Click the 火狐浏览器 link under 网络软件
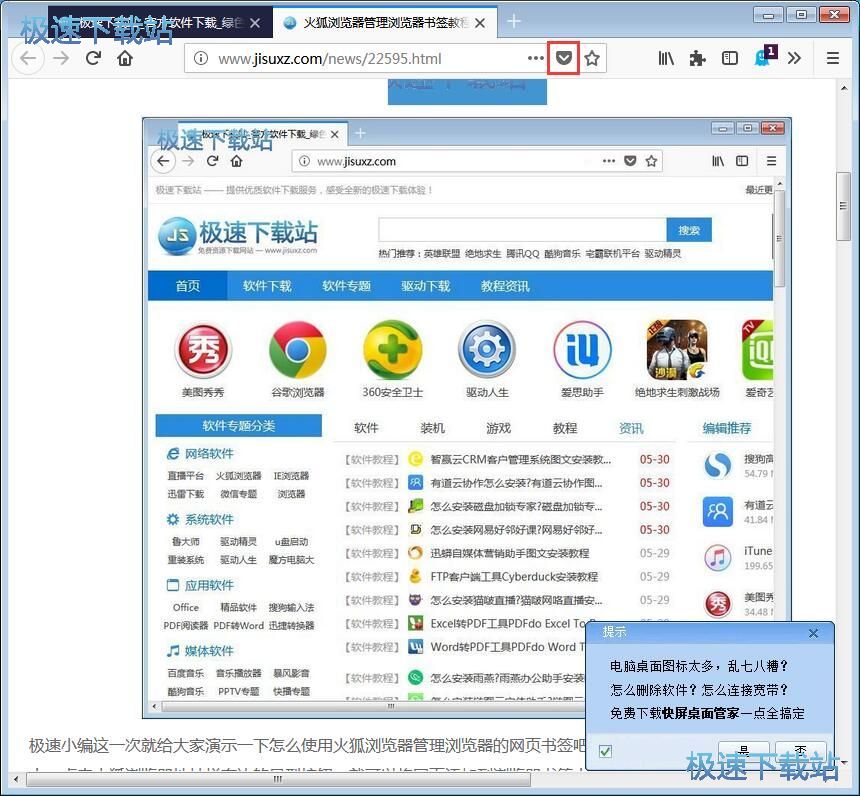860x796 pixels. click(x=238, y=476)
